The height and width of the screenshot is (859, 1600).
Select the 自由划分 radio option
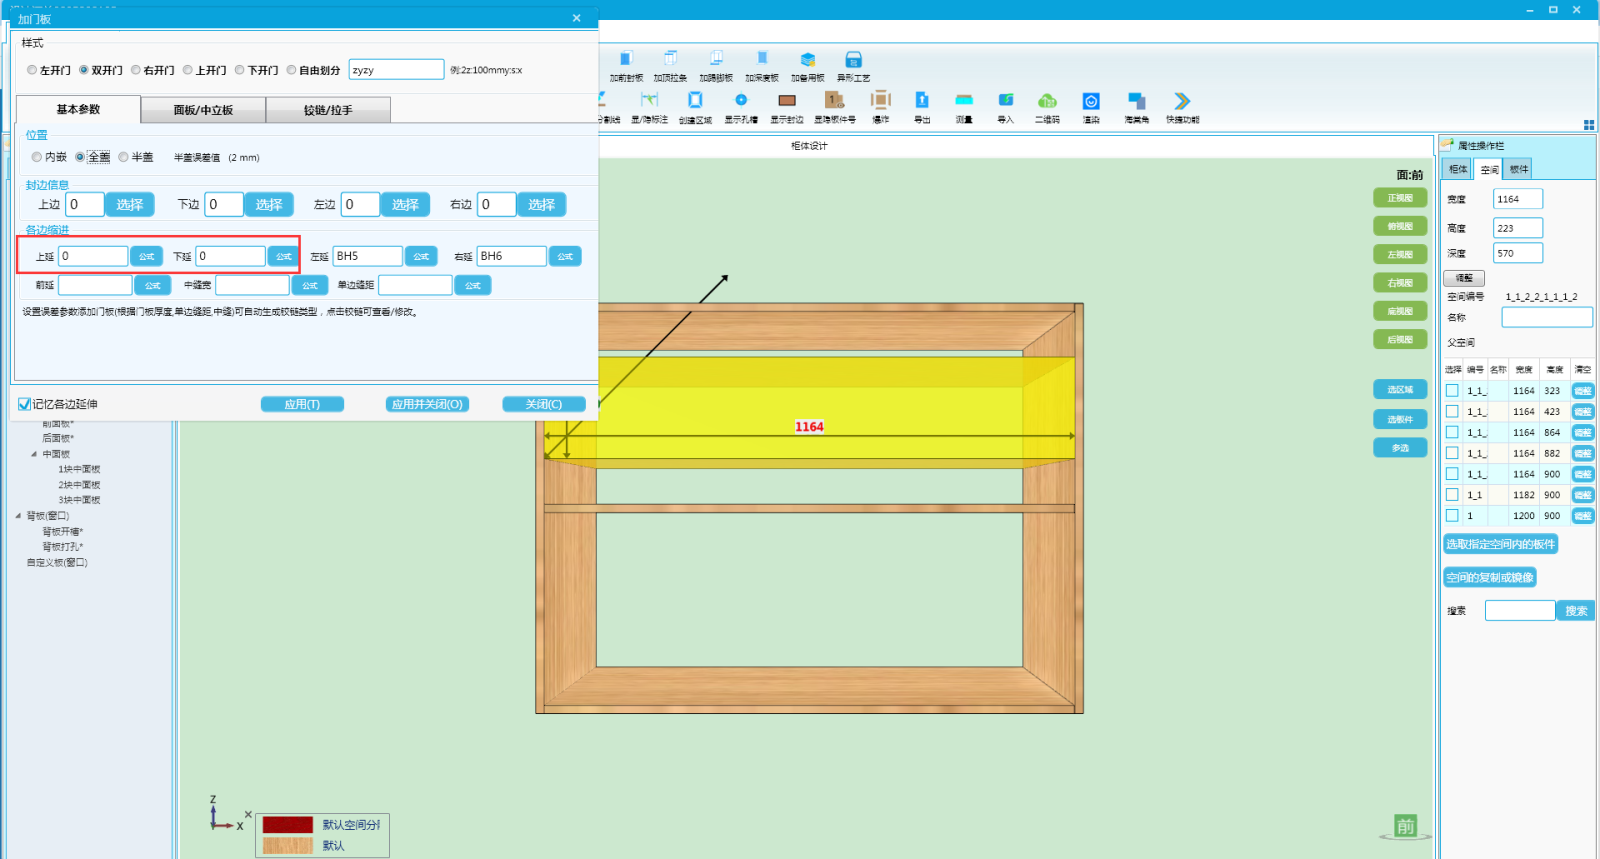pyautogui.click(x=292, y=70)
